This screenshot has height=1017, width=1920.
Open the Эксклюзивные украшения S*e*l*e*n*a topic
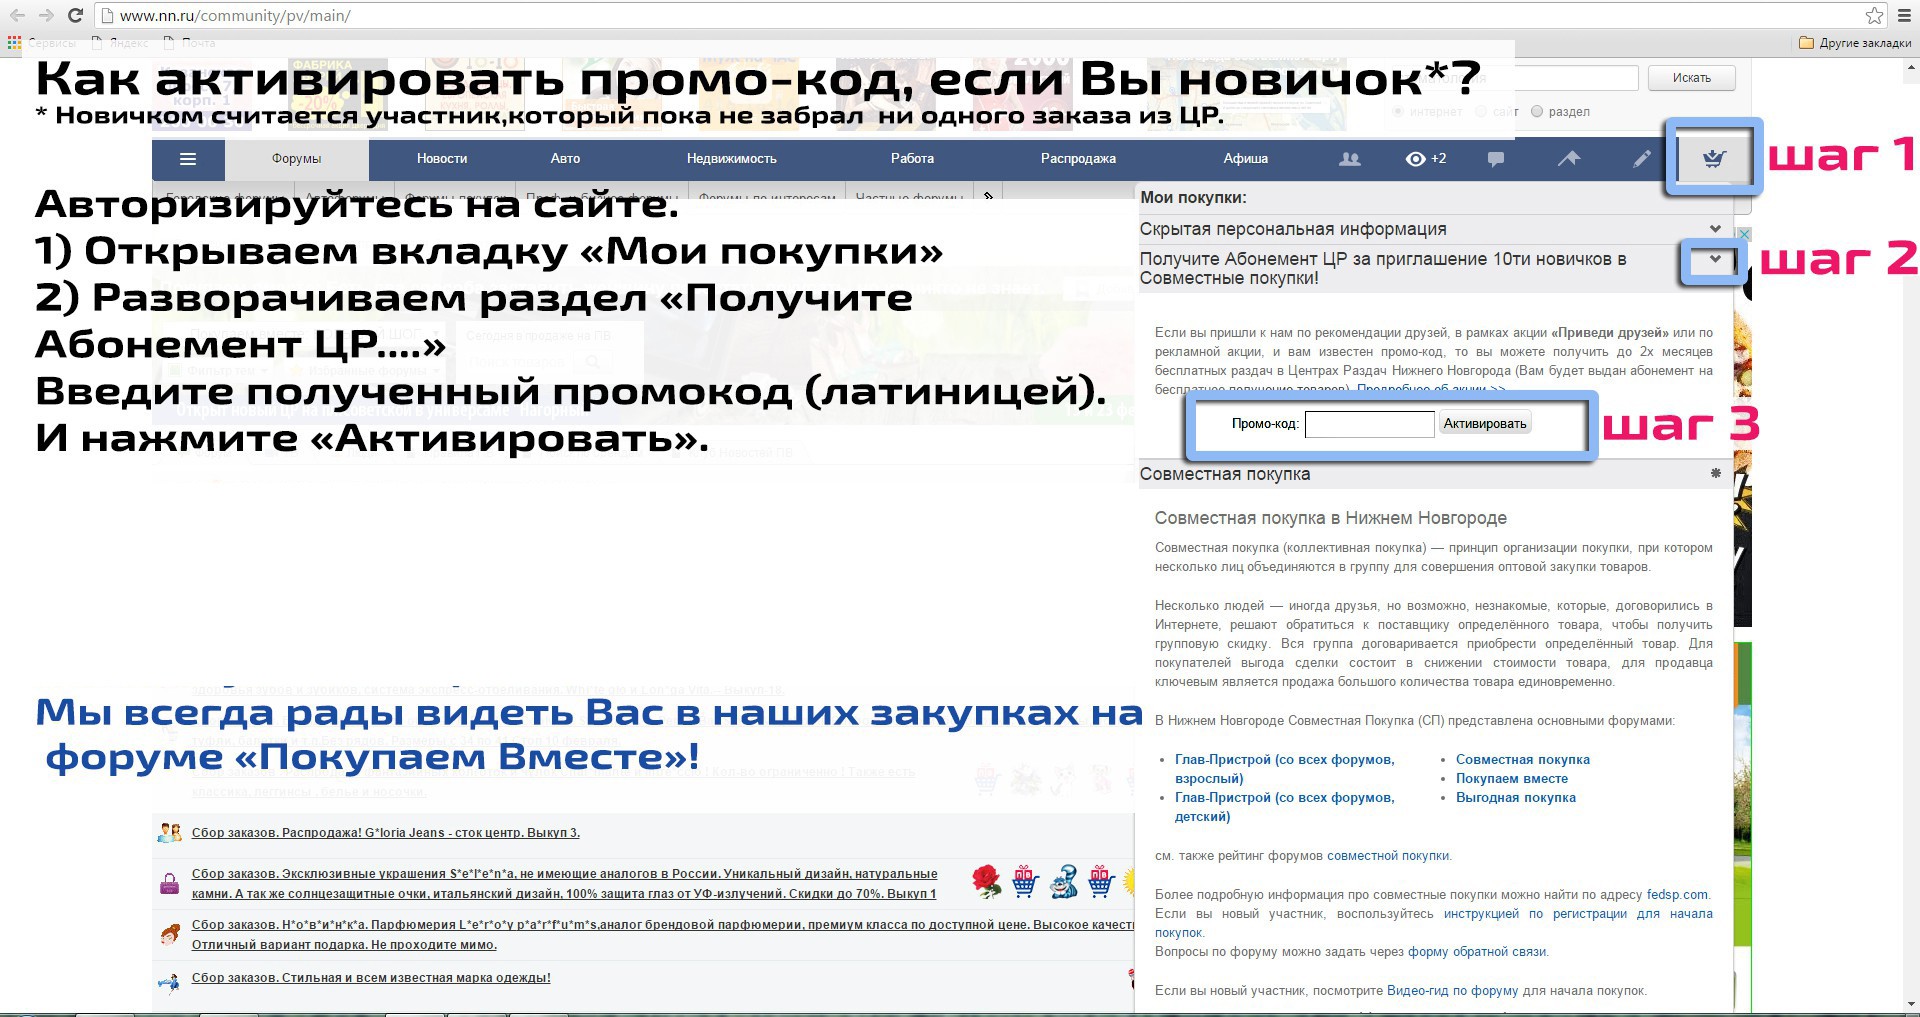565,884
